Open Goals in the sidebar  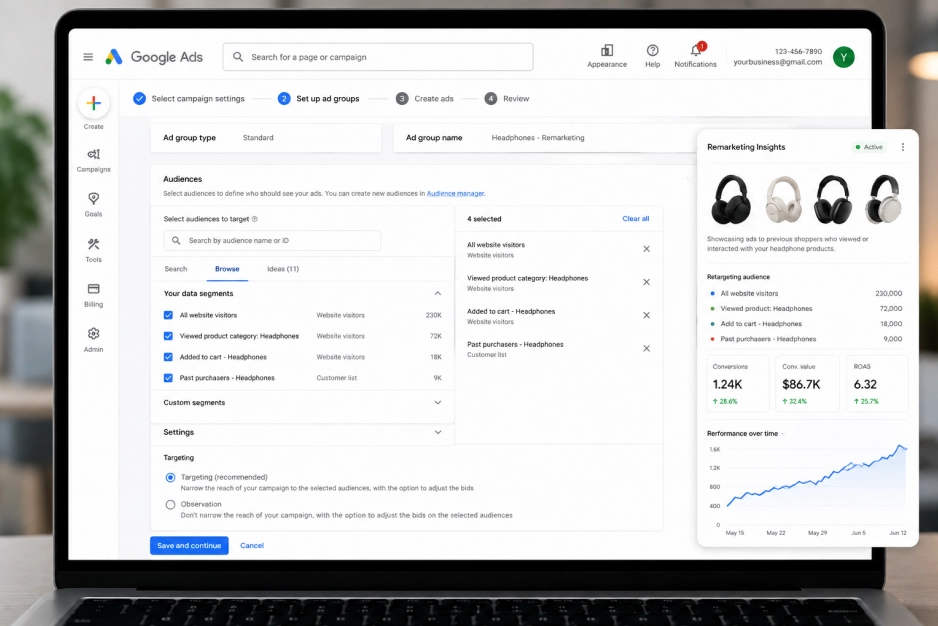(93, 205)
